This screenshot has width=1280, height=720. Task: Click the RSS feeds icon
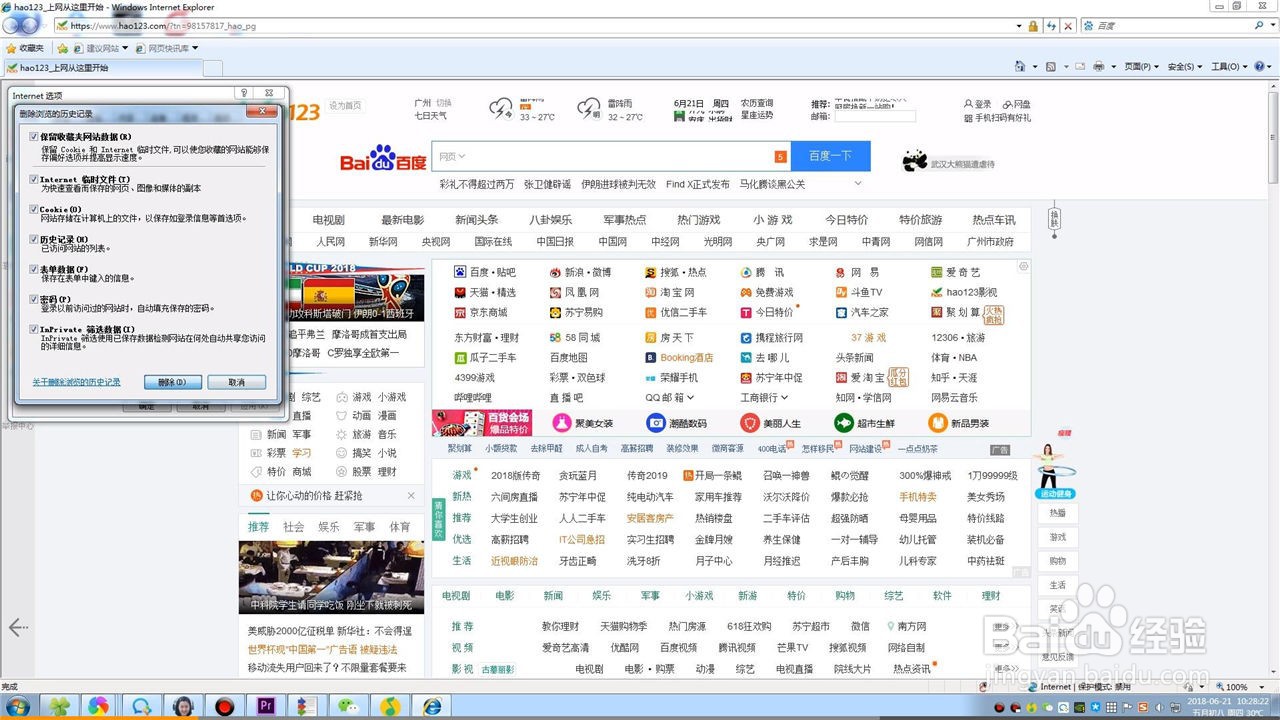(x=1051, y=66)
